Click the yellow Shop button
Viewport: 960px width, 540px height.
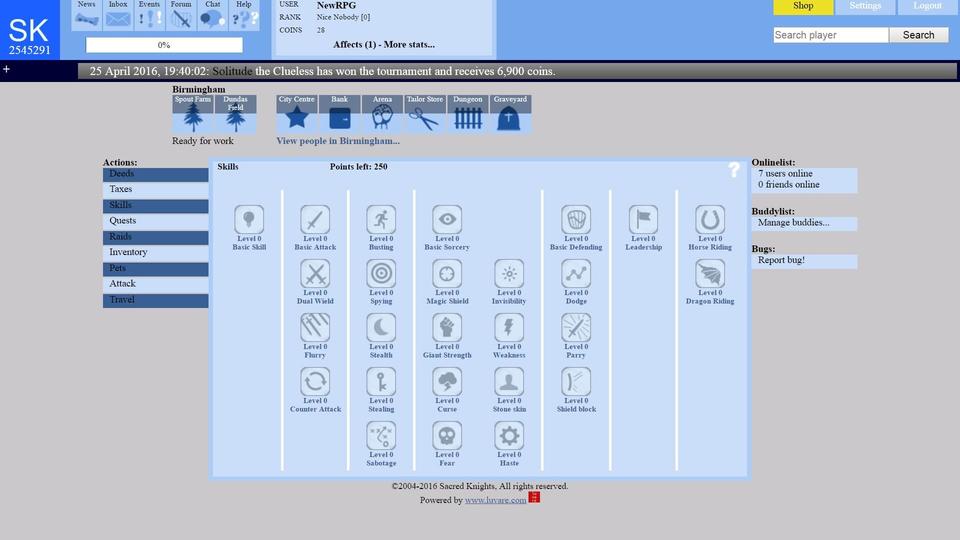803,6
